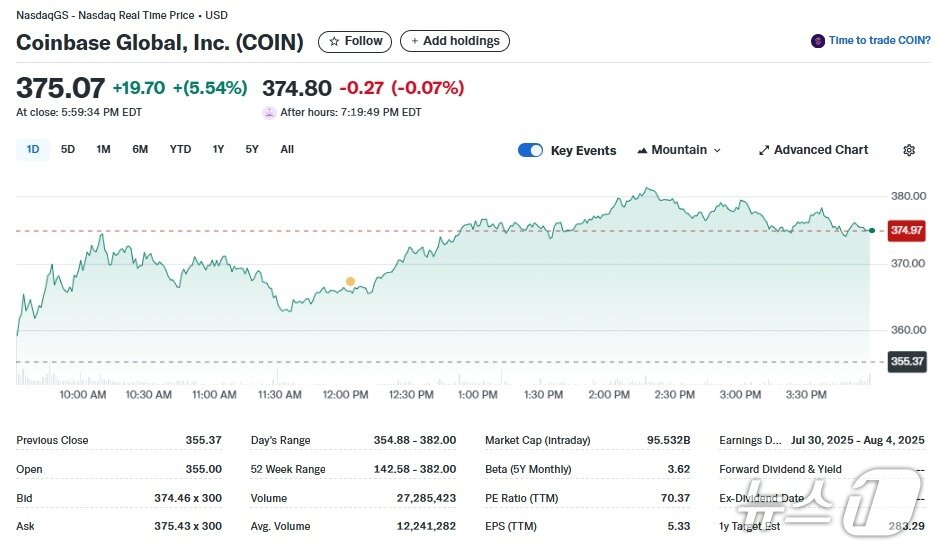View the All time range

click(287, 150)
